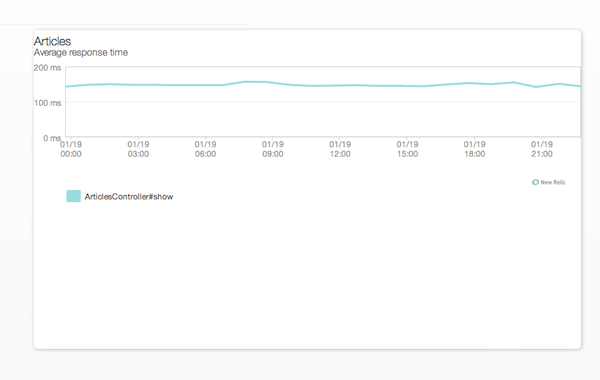Click the ArticlesController#show legend label
The image size is (600, 380).
click(129, 197)
